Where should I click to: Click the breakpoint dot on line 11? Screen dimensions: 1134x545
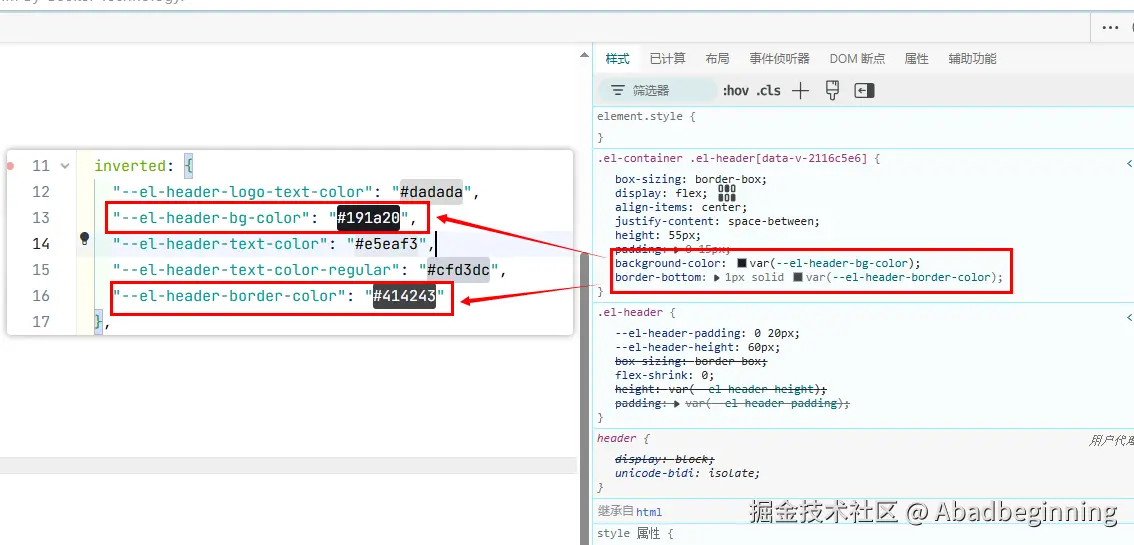click(x=10, y=166)
